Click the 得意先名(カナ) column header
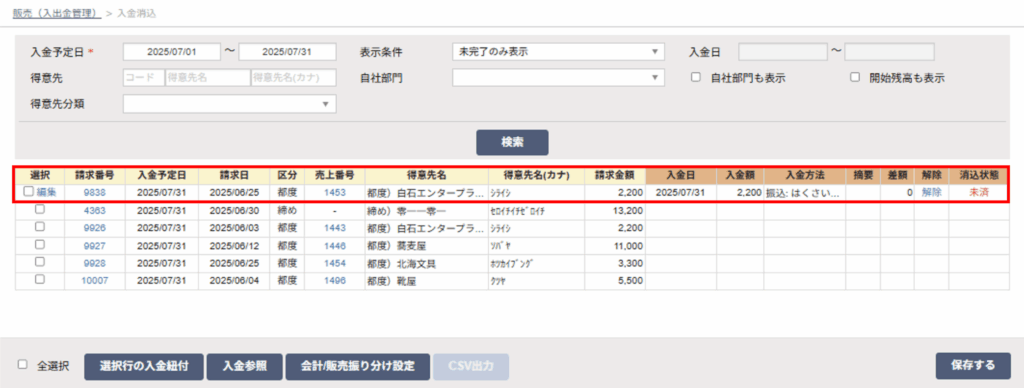Viewport: 1024px width, 388px height. tap(536, 176)
